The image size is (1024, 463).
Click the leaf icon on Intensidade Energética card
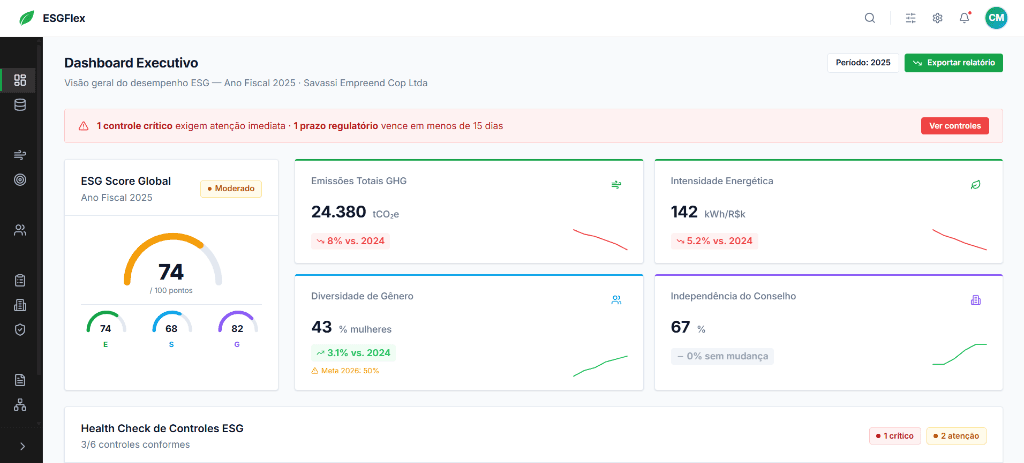976,185
